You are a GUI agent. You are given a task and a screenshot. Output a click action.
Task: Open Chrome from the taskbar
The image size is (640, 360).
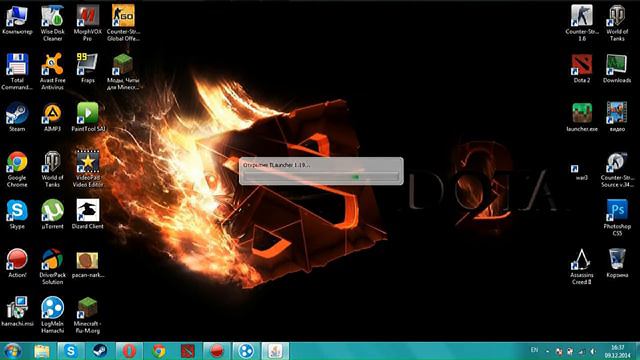point(158,351)
